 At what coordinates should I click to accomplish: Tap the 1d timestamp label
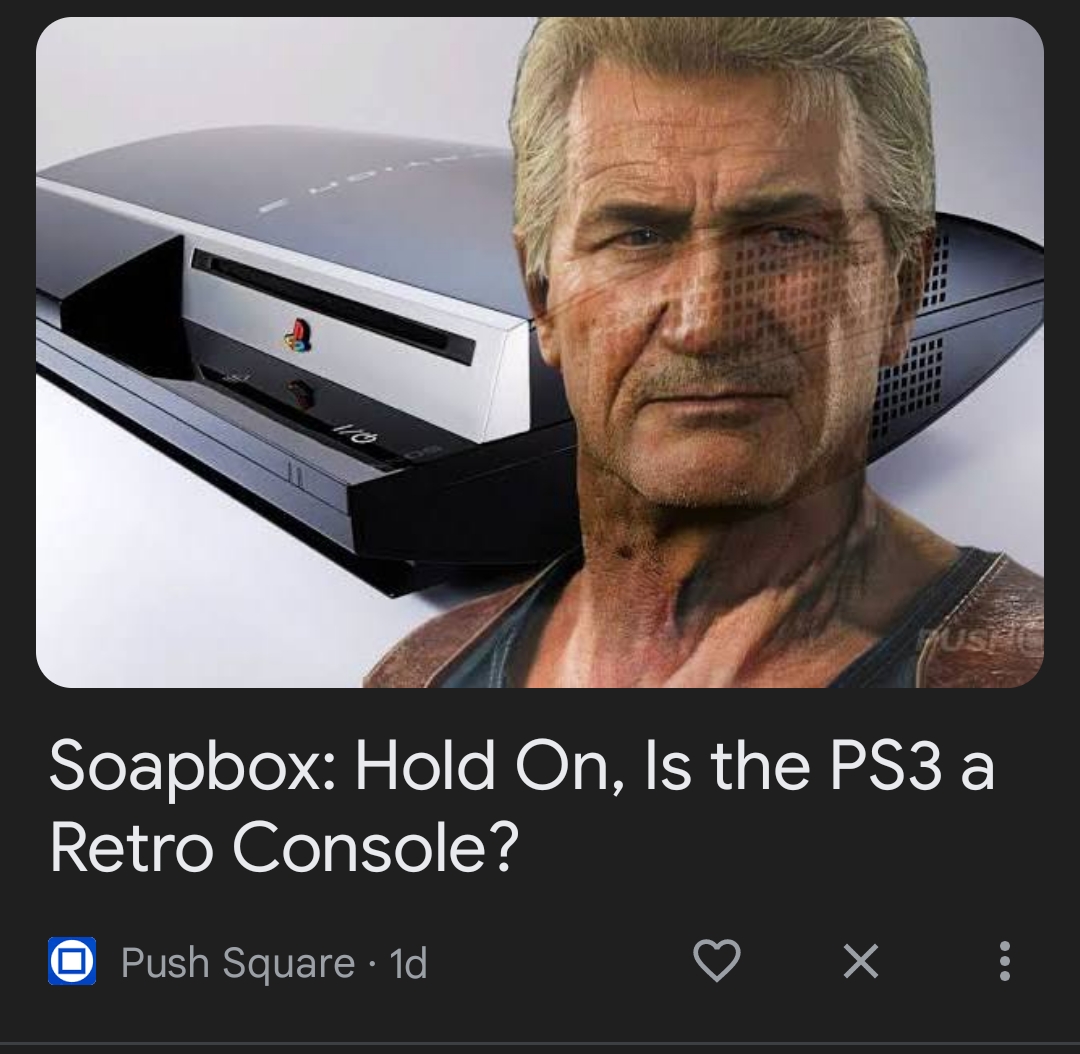408,963
